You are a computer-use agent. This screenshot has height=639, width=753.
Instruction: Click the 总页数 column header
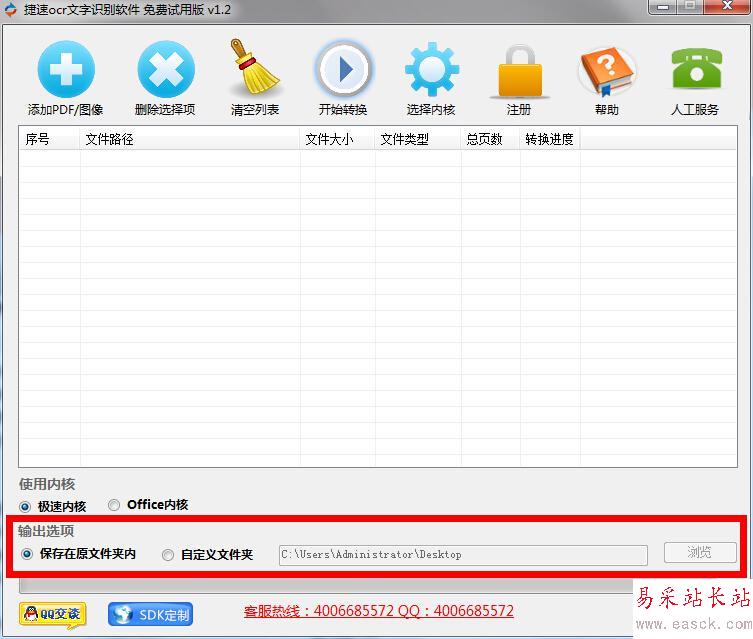(490, 139)
